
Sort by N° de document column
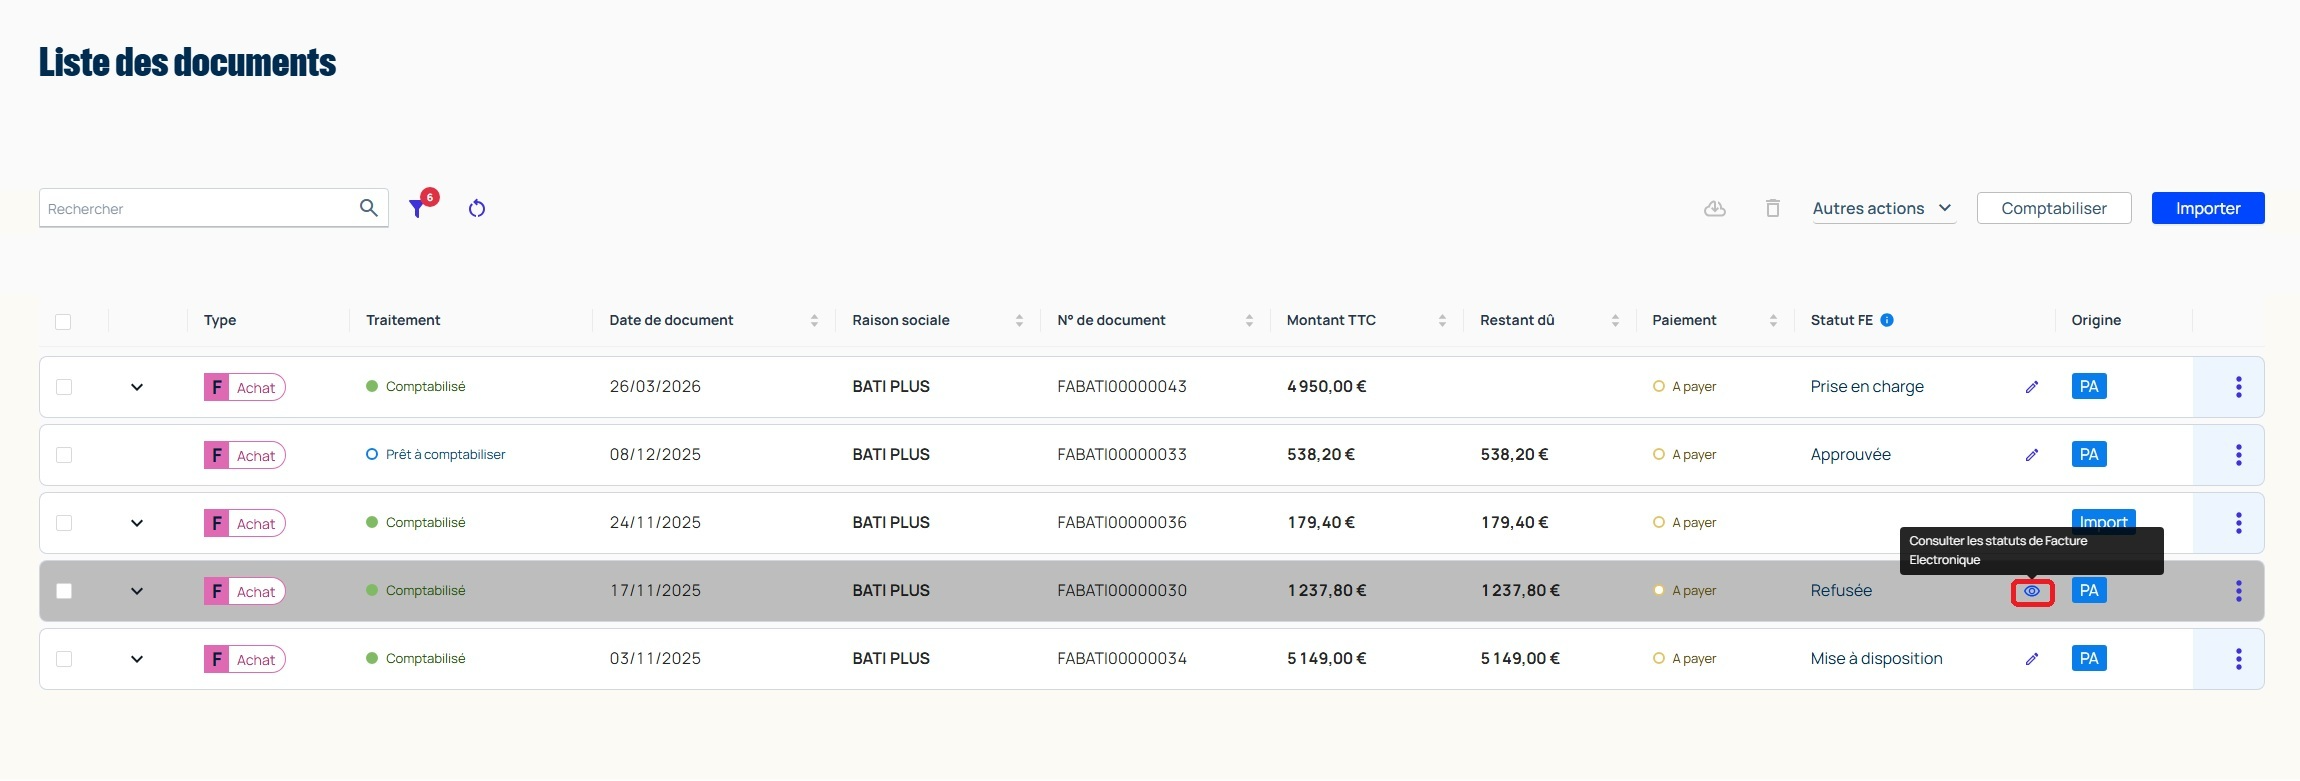[x=1249, y=320]
